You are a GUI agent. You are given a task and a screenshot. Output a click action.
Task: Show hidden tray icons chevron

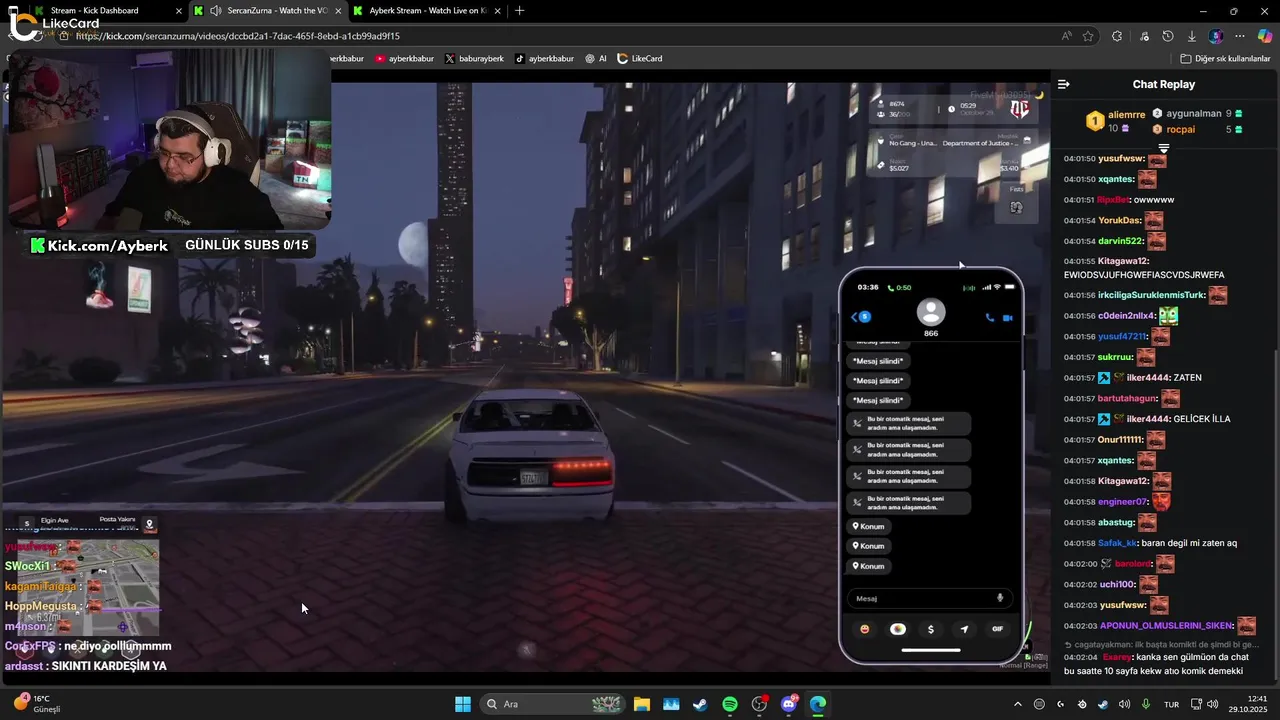(x=1018, y=704)
